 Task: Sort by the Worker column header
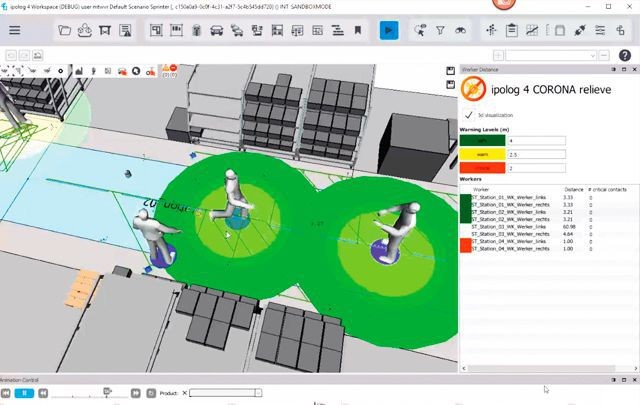481,189
